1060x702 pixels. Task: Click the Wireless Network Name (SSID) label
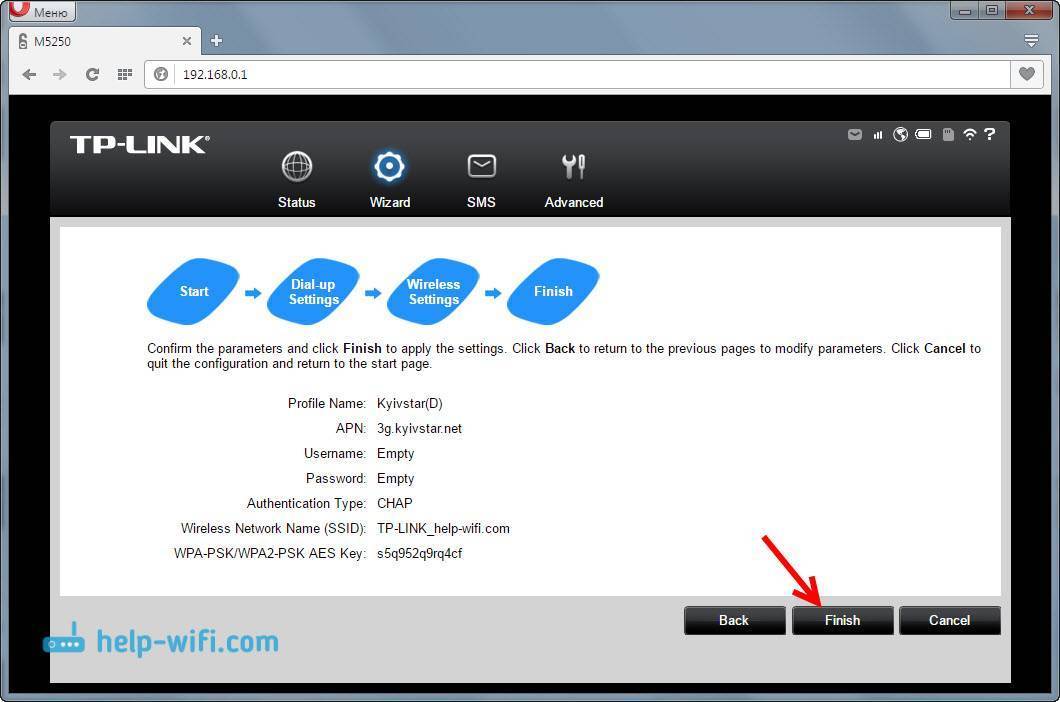pyautogui.click(x=273, y=528)
